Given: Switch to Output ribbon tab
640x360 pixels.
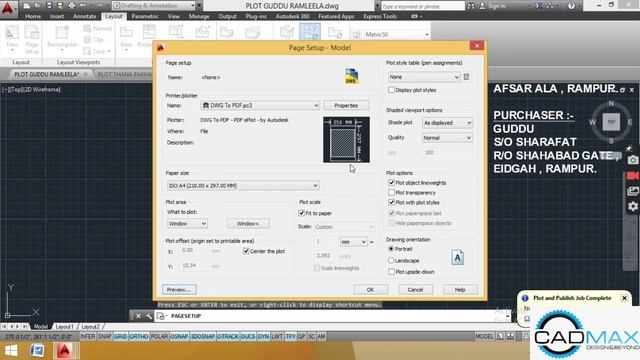Looking at the screenshot, I should tap(227, 16).
